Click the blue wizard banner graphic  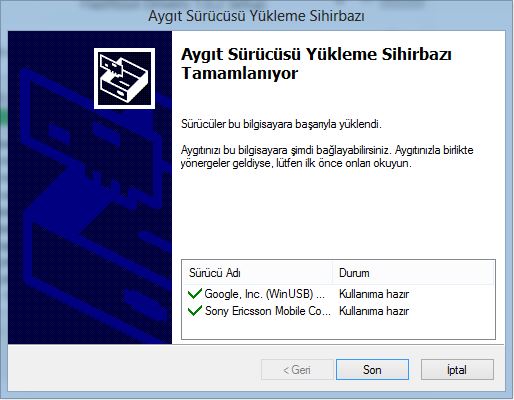(90, 187)
